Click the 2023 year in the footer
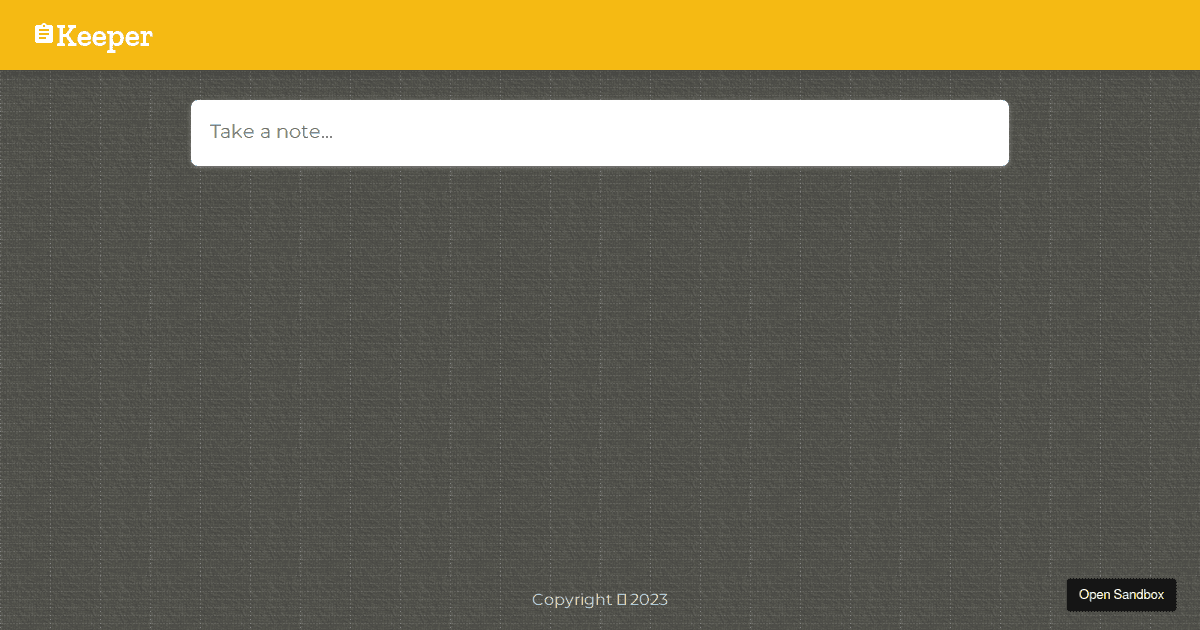 (649, 599)
